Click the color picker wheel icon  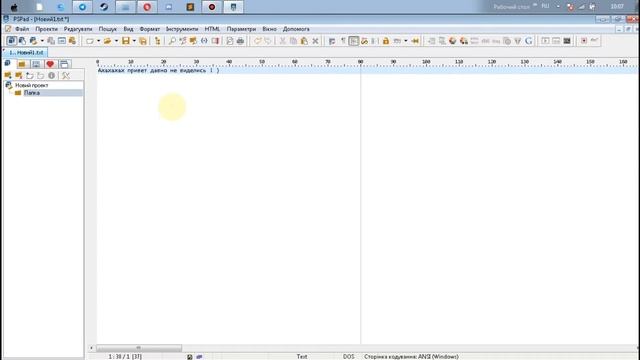click(x=453, y=41)
